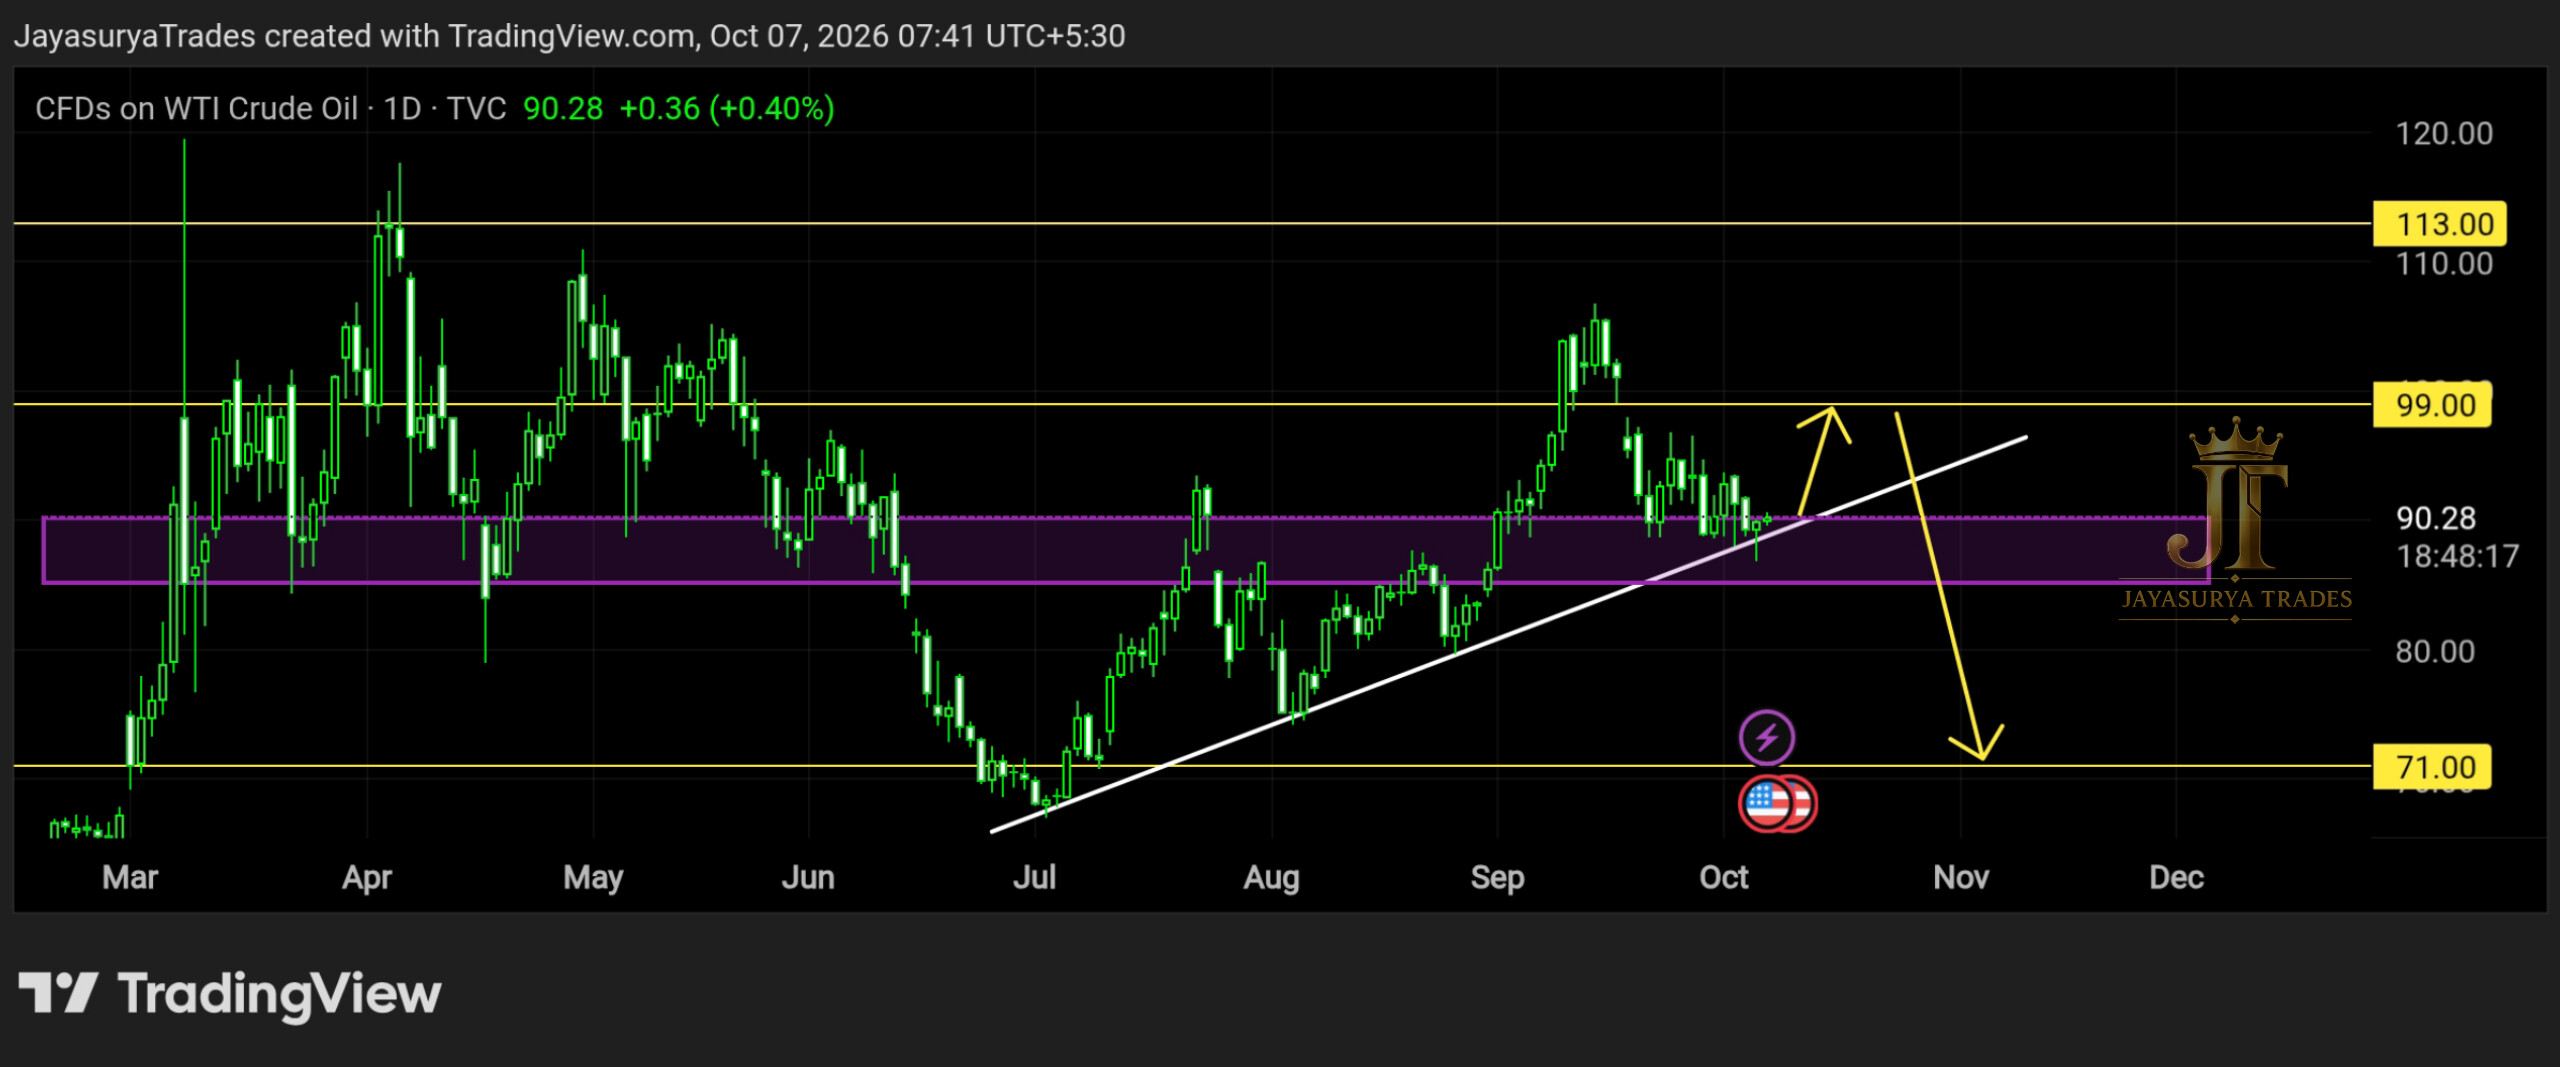Click the Aug label on time axis
This screenshot has width=2560, height=1067.
(x=1271, y=877)
